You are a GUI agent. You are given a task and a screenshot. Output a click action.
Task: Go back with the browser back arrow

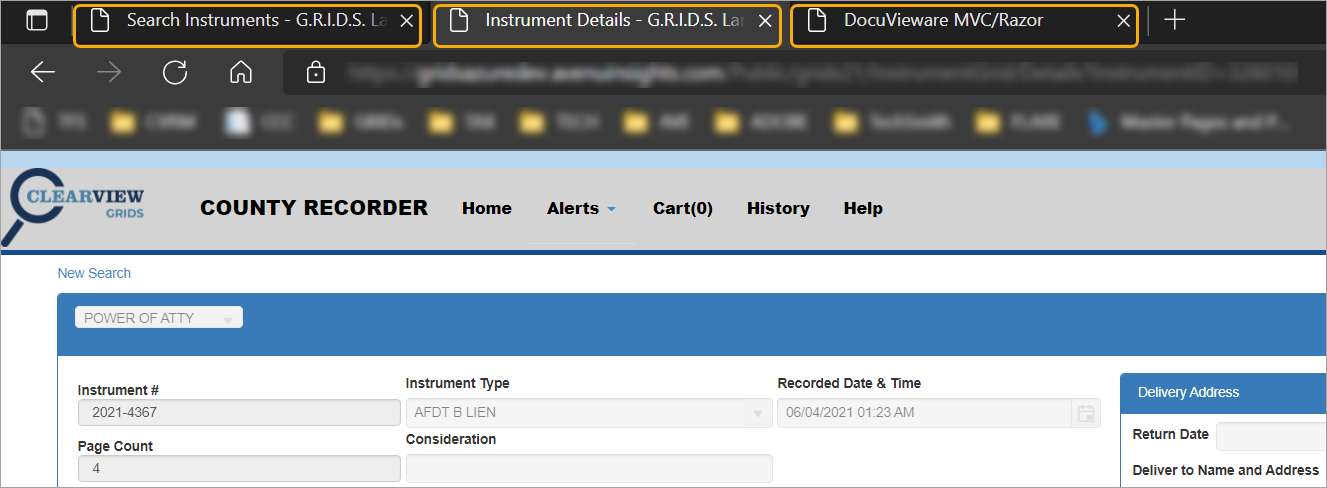click(x=42, y=72)
